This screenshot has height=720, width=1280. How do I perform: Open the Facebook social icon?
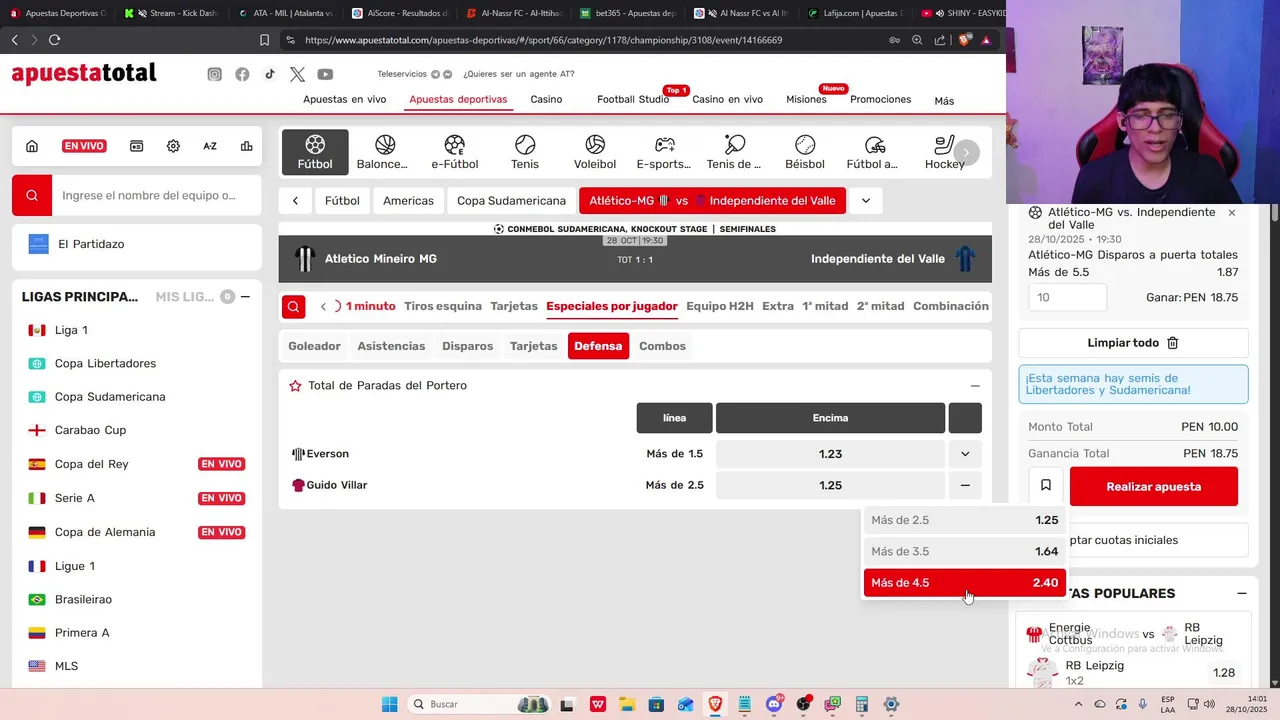tap(242, 74)
